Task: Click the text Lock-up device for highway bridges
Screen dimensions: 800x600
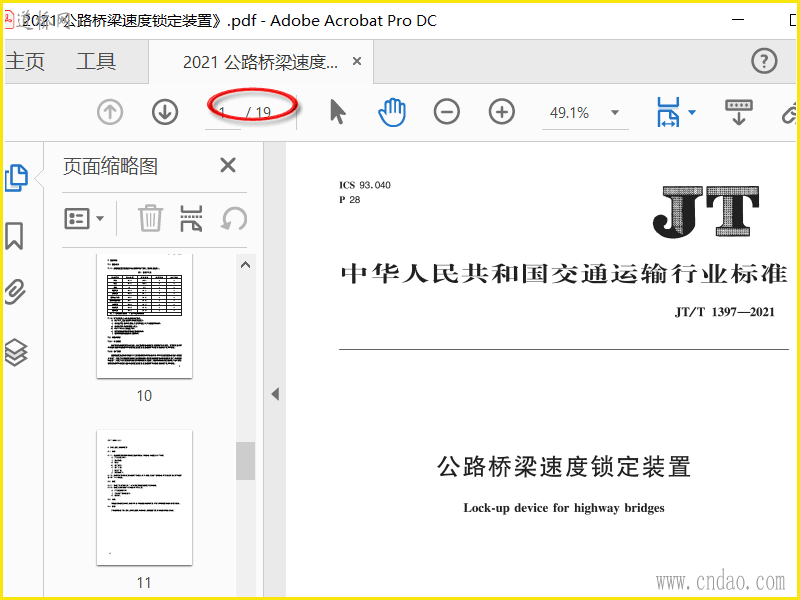Action: coord(564,508)
